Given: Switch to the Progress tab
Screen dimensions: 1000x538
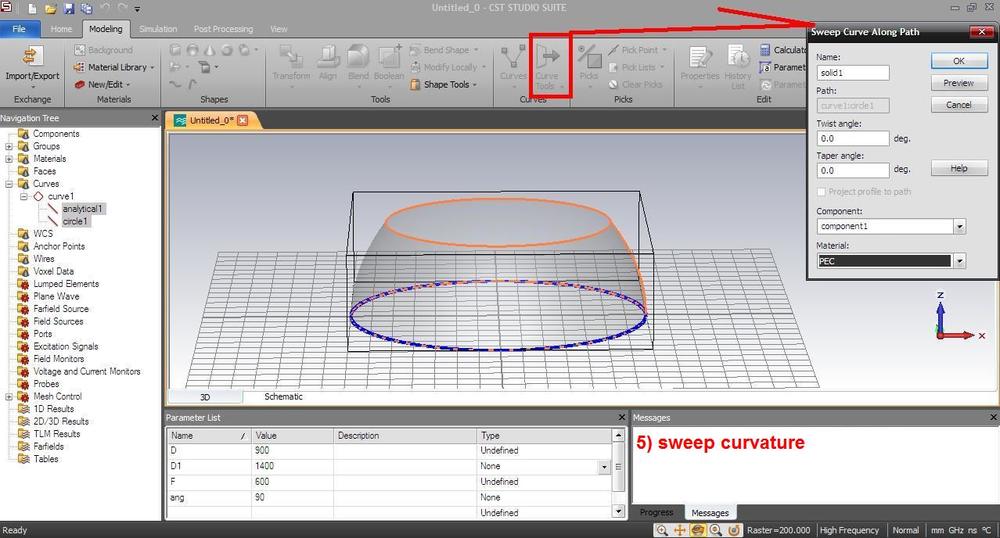Looking at the screenshot, I should (x=656, y=513).
